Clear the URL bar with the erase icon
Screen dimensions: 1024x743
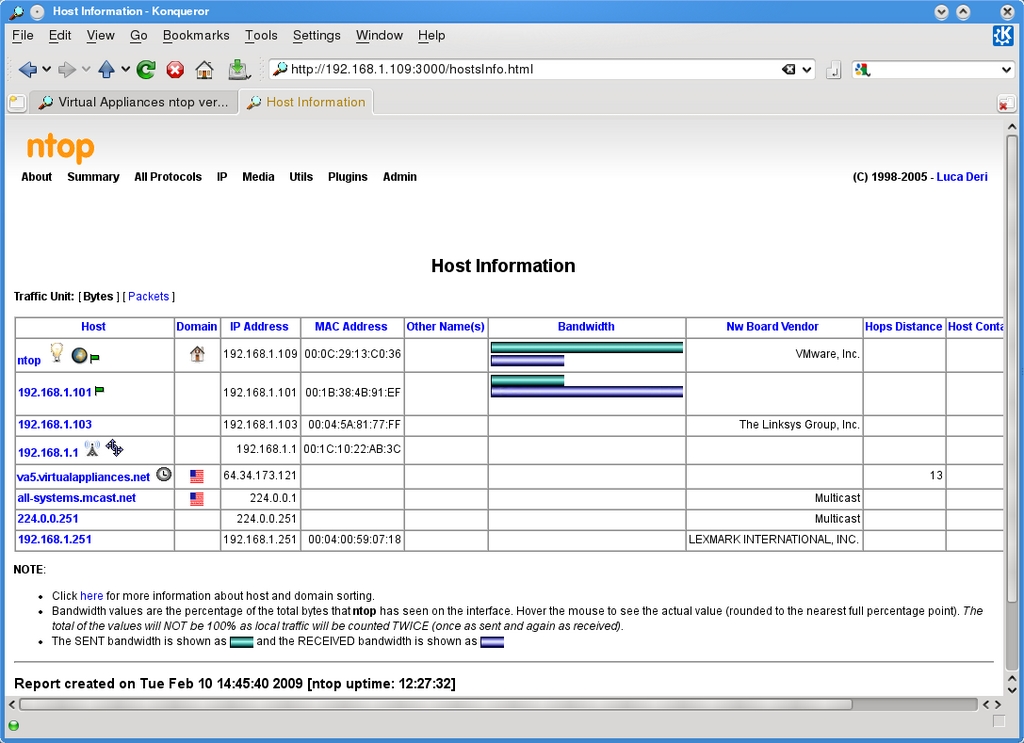789,69
